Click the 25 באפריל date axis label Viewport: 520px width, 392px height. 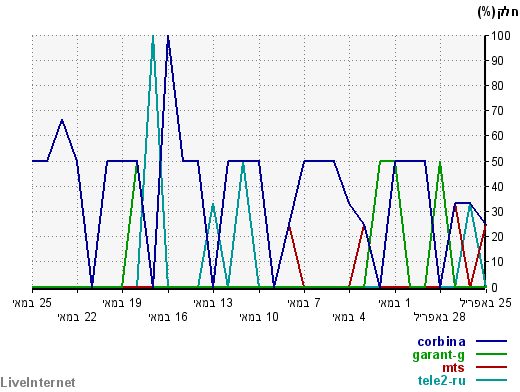click(486, 303)
